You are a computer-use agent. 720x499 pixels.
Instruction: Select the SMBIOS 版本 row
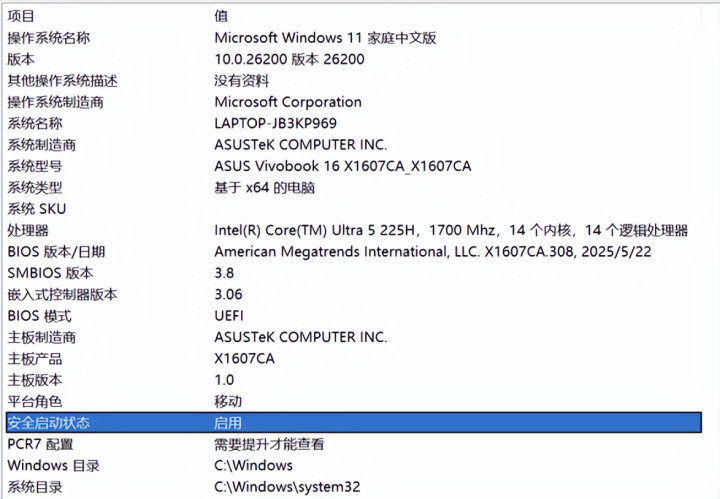50,273
